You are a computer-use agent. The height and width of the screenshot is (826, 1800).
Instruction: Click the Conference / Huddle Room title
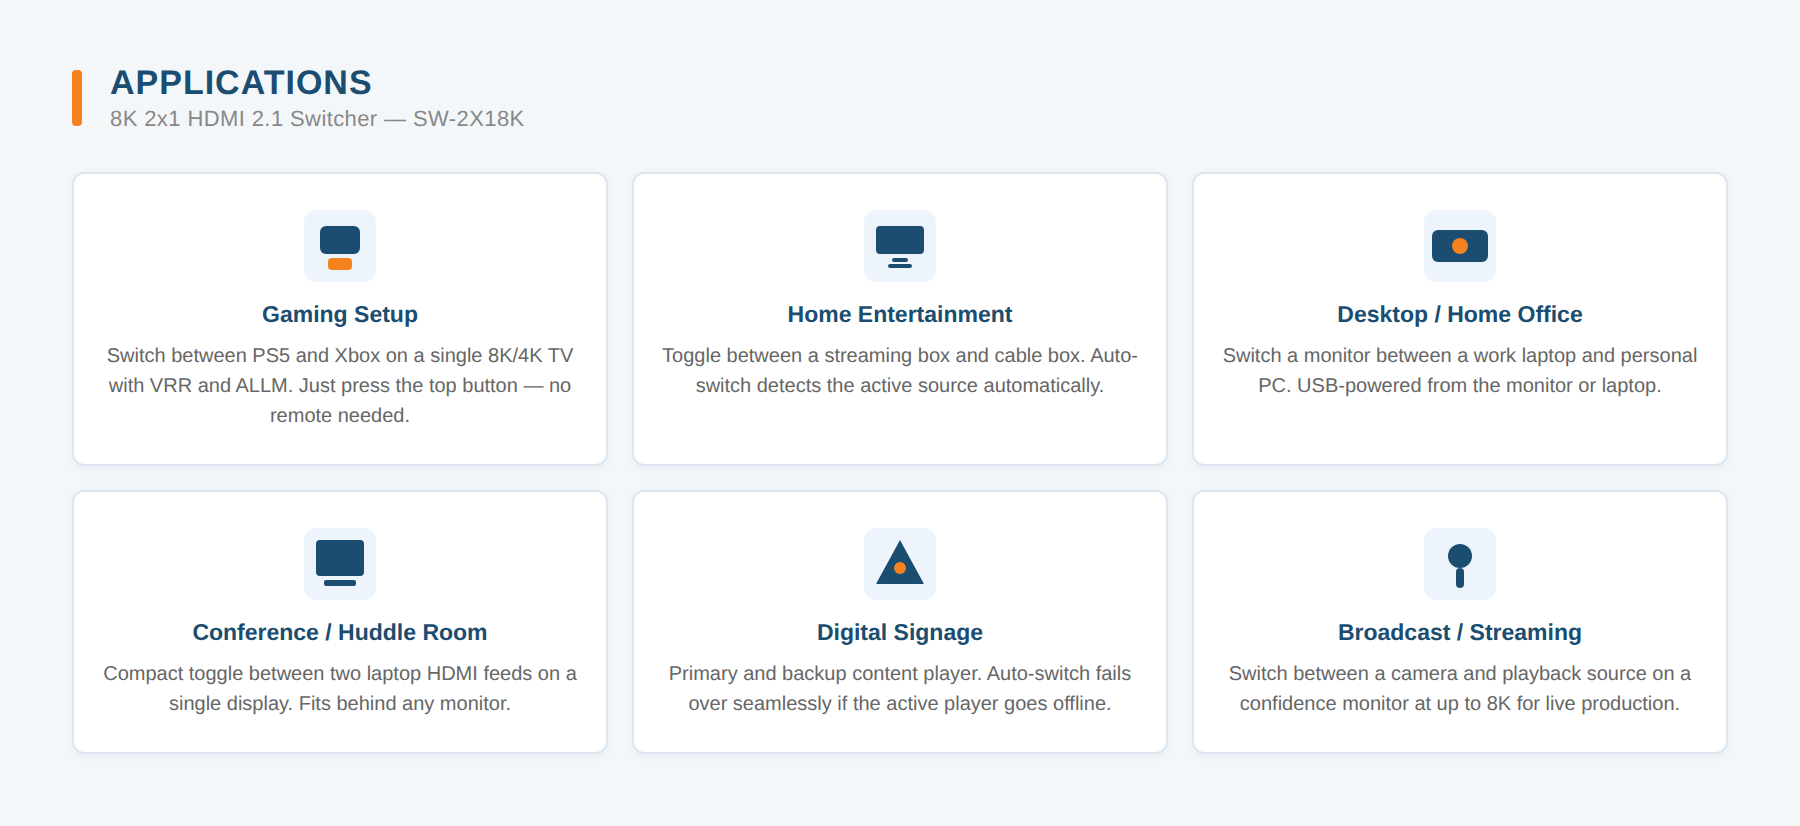340,632
